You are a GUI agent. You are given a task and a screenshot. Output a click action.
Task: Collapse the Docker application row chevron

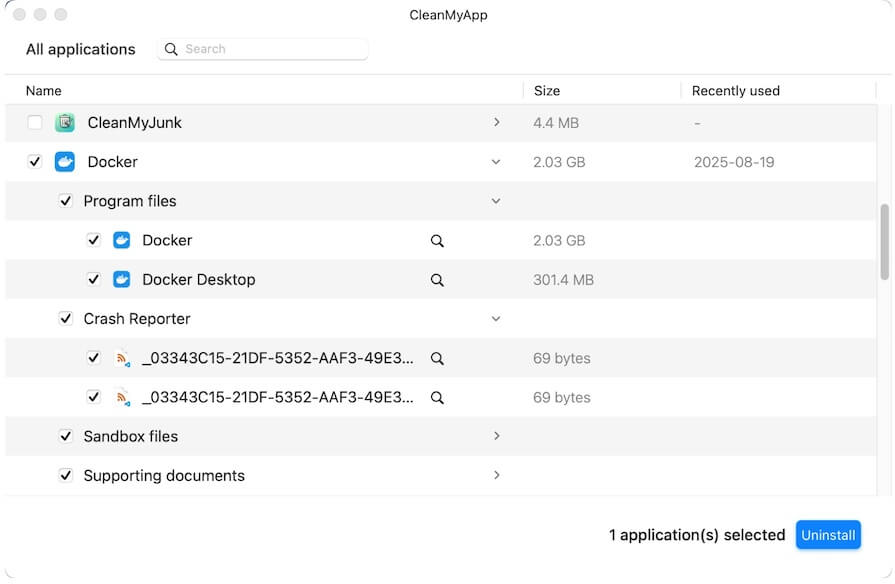pos(496,162)
